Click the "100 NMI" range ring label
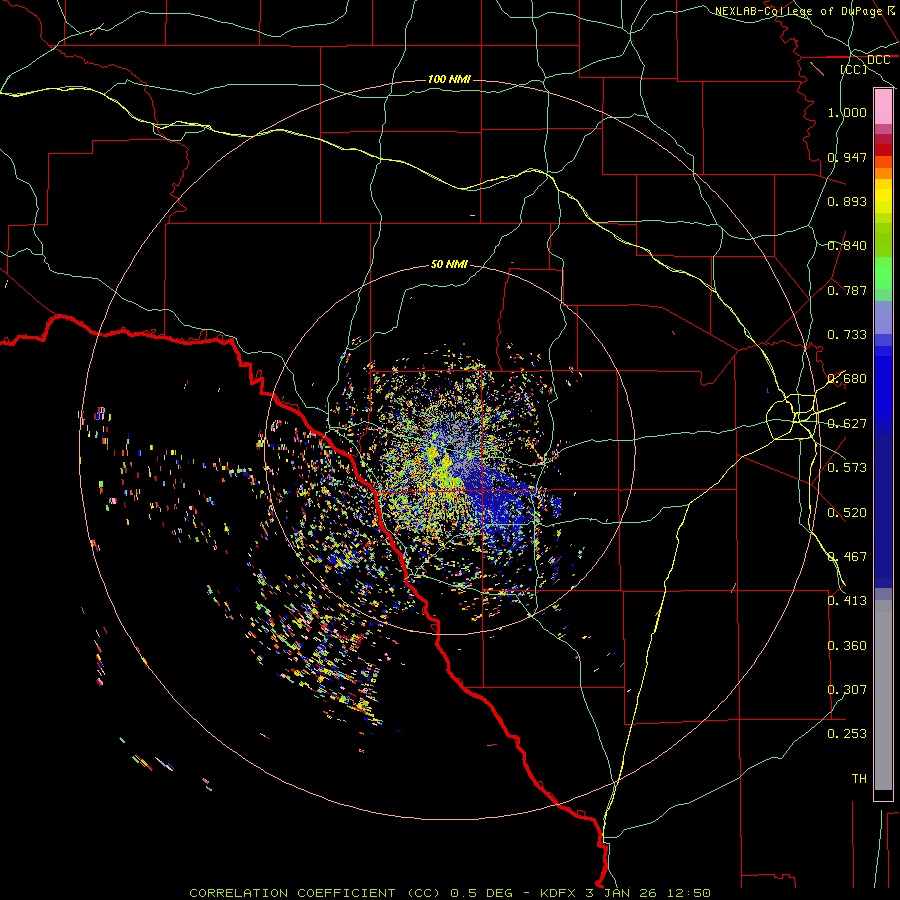Screen dimensions: 900x900 (449, 79)
